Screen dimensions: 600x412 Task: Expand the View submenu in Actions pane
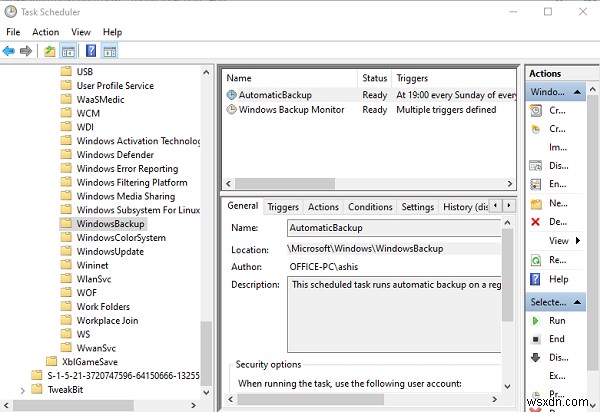pos(559,240)
